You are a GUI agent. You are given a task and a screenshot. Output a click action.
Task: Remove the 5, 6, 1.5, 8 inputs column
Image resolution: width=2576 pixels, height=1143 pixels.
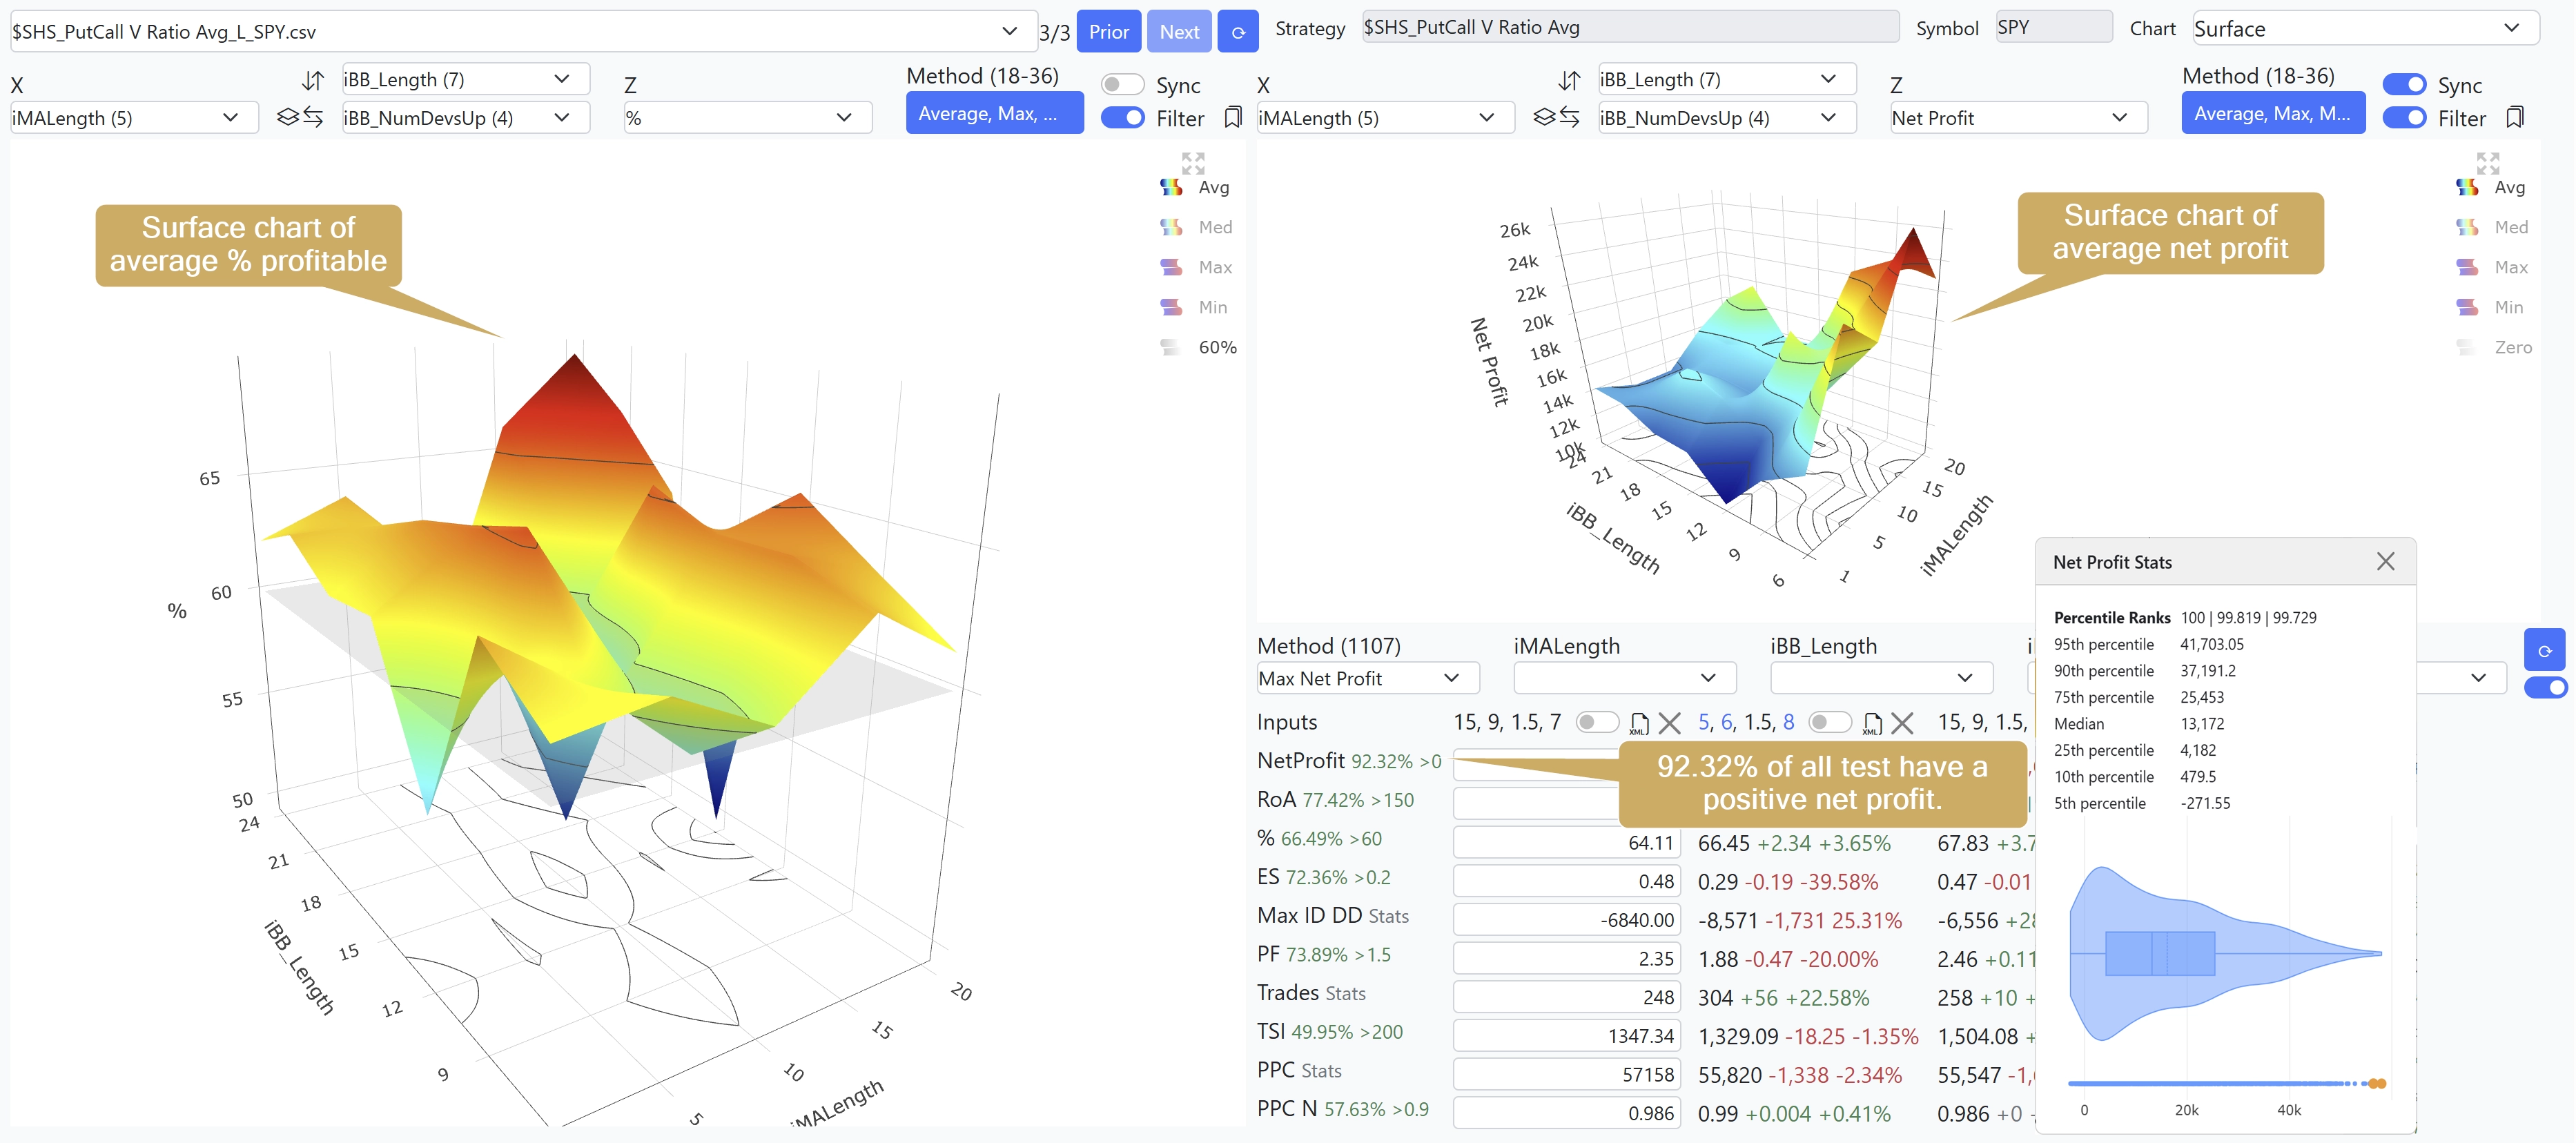tap(1902, 723)
